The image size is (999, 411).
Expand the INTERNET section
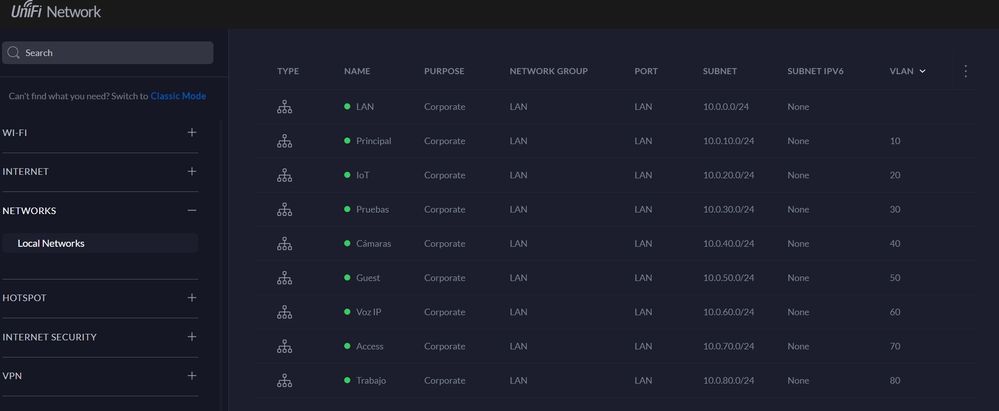click(192, 171)
